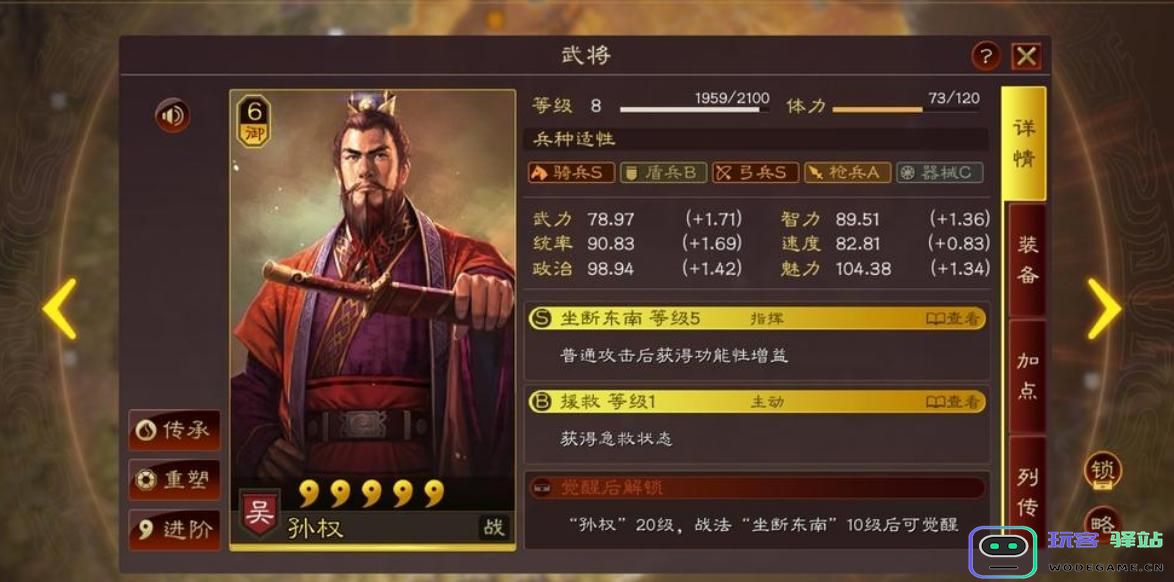This screenshot has height=582, width=1174.
Task: Toggle the 锁 lock icon
Action: click(x=1103, y=470)
